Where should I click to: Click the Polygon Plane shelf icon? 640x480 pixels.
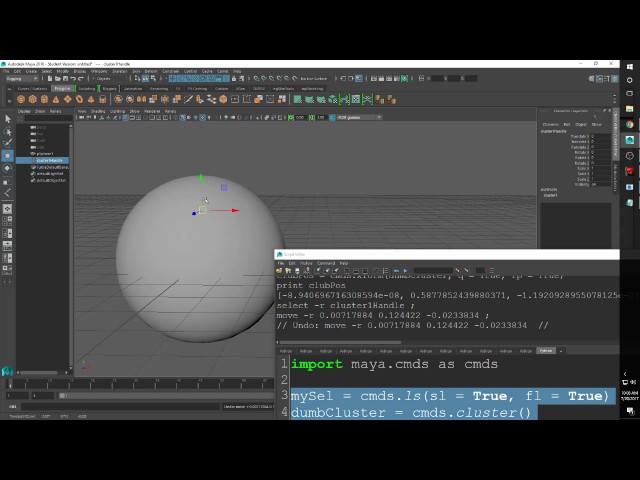[x=68, y=99]
